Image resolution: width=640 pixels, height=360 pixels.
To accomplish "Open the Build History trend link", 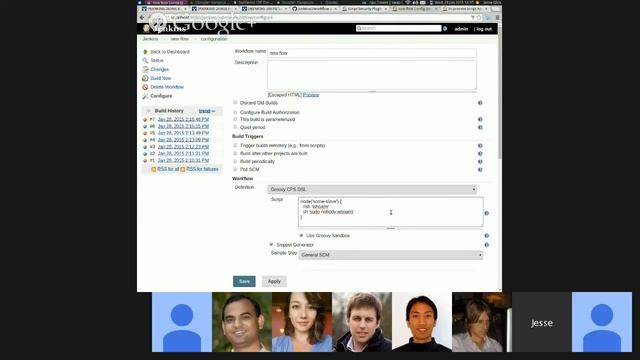I will 204,111.
